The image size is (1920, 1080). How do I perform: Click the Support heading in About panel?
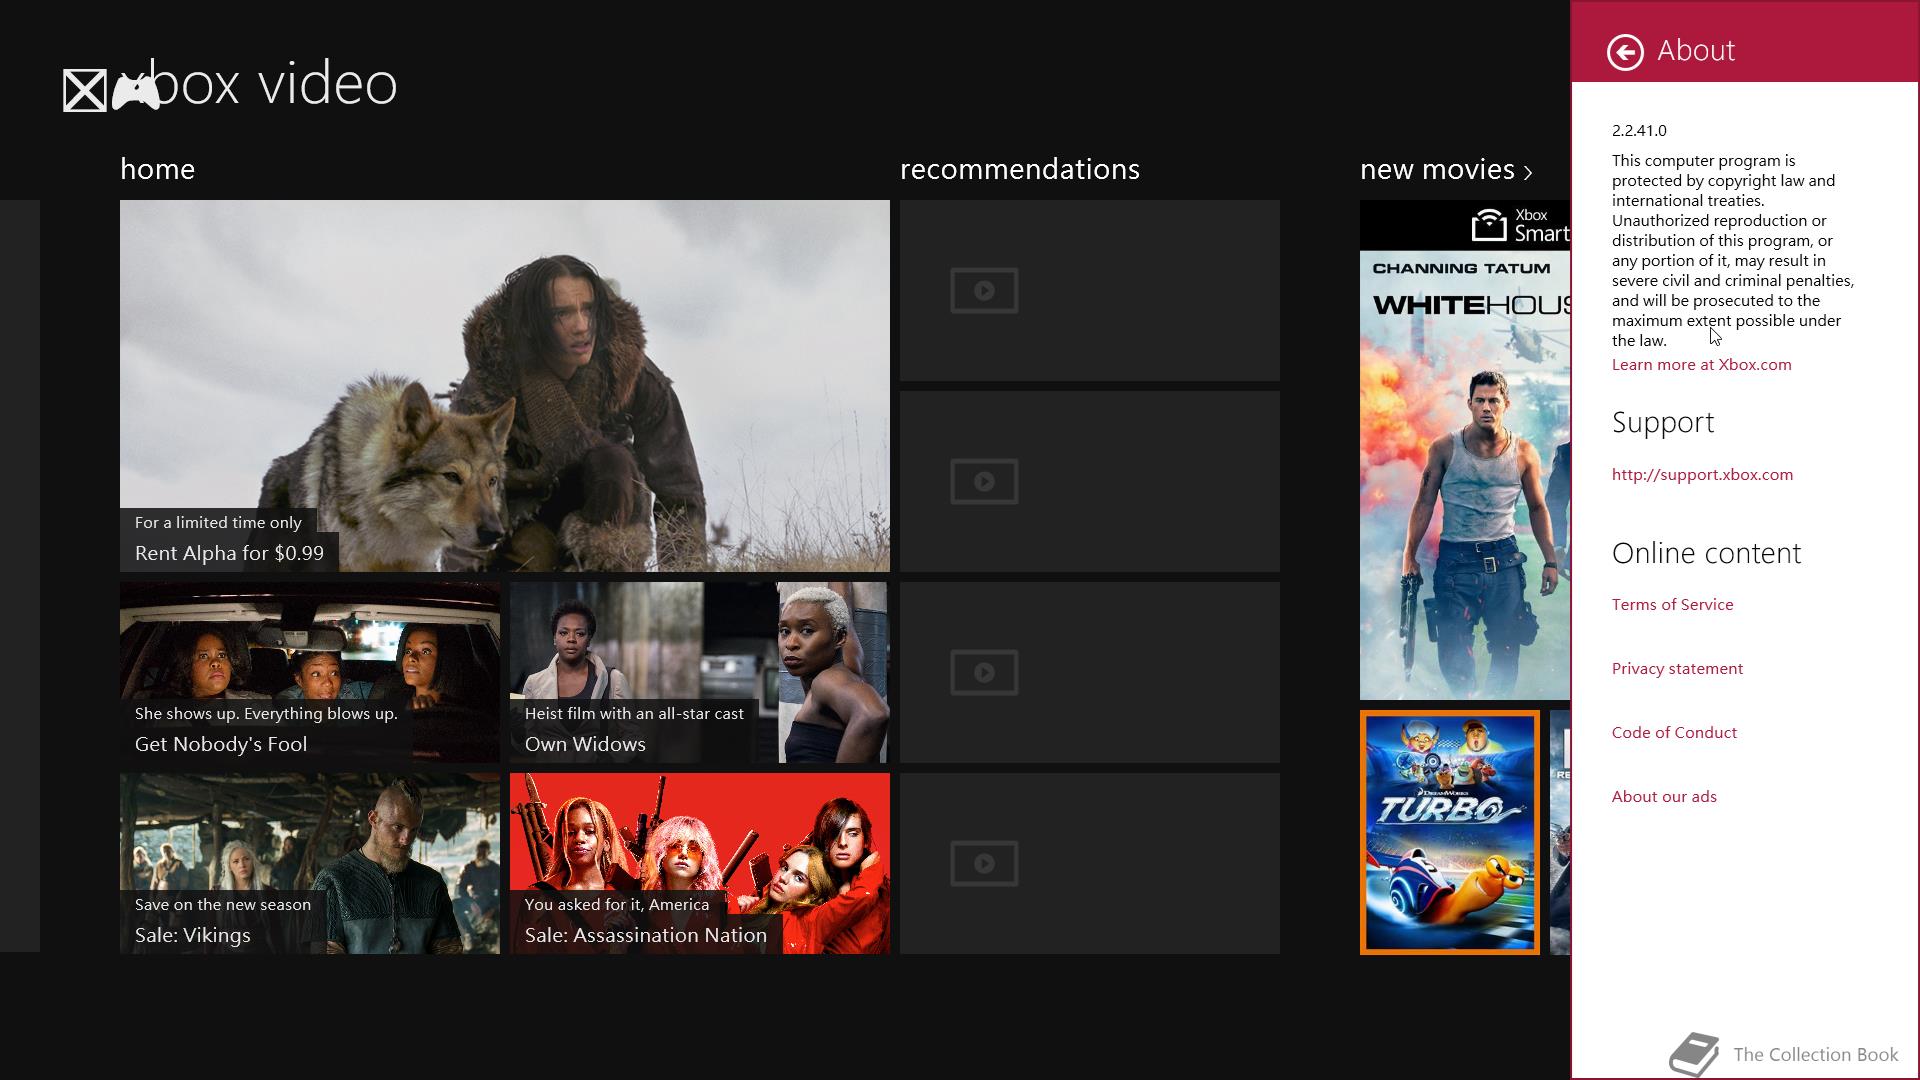pyautogui.click(x=1662, y=423)
